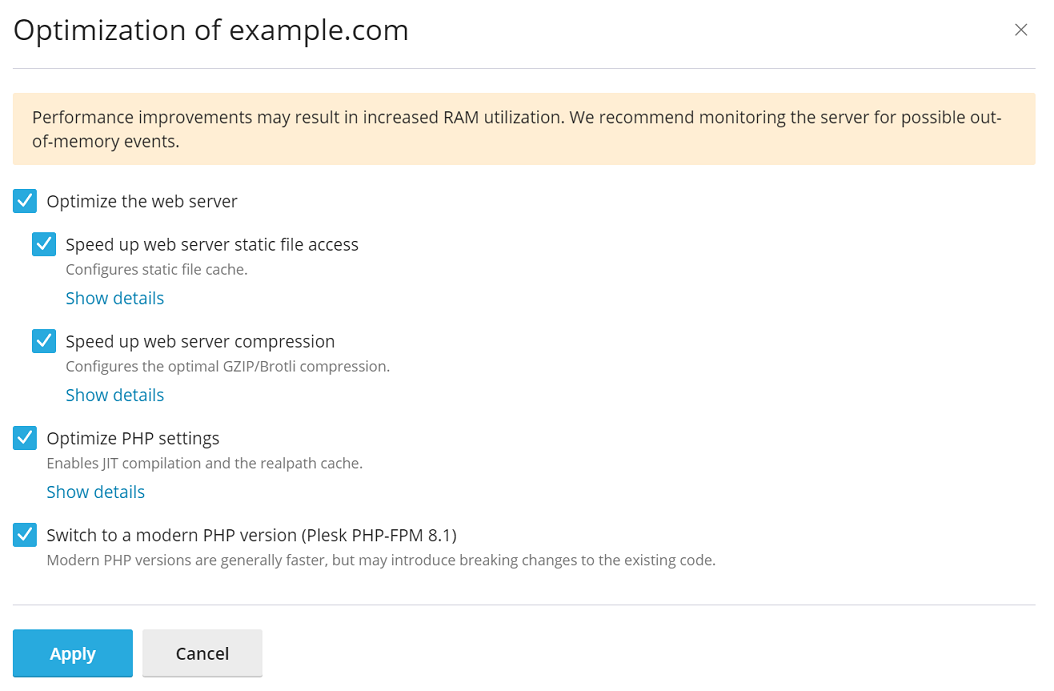Click the 'Configures static file cache' description
This screenshot has width=1054, height=691.
[x=156, y=269]
